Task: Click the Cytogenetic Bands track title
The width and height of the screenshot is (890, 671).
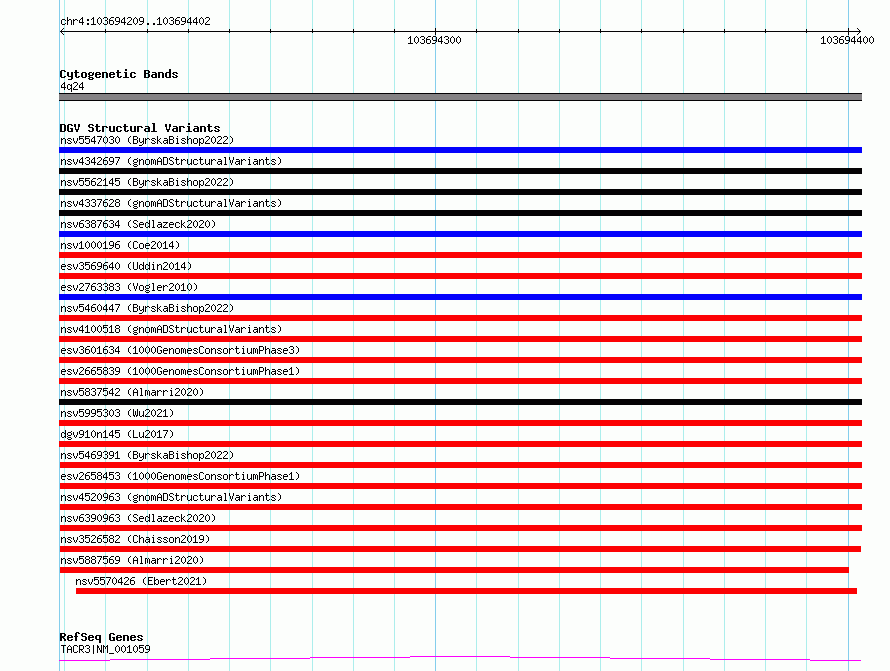Action: click(119, 74)
